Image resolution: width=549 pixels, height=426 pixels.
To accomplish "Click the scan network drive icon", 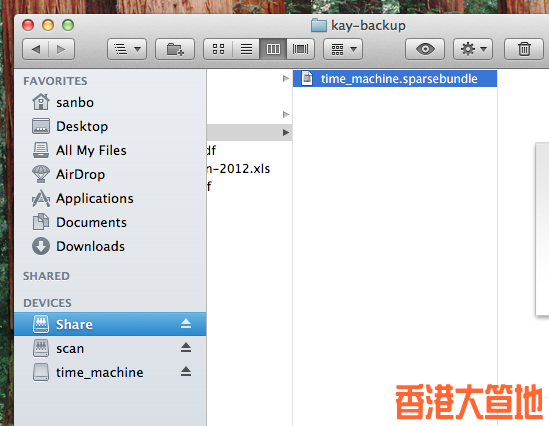I will point(41,348).
